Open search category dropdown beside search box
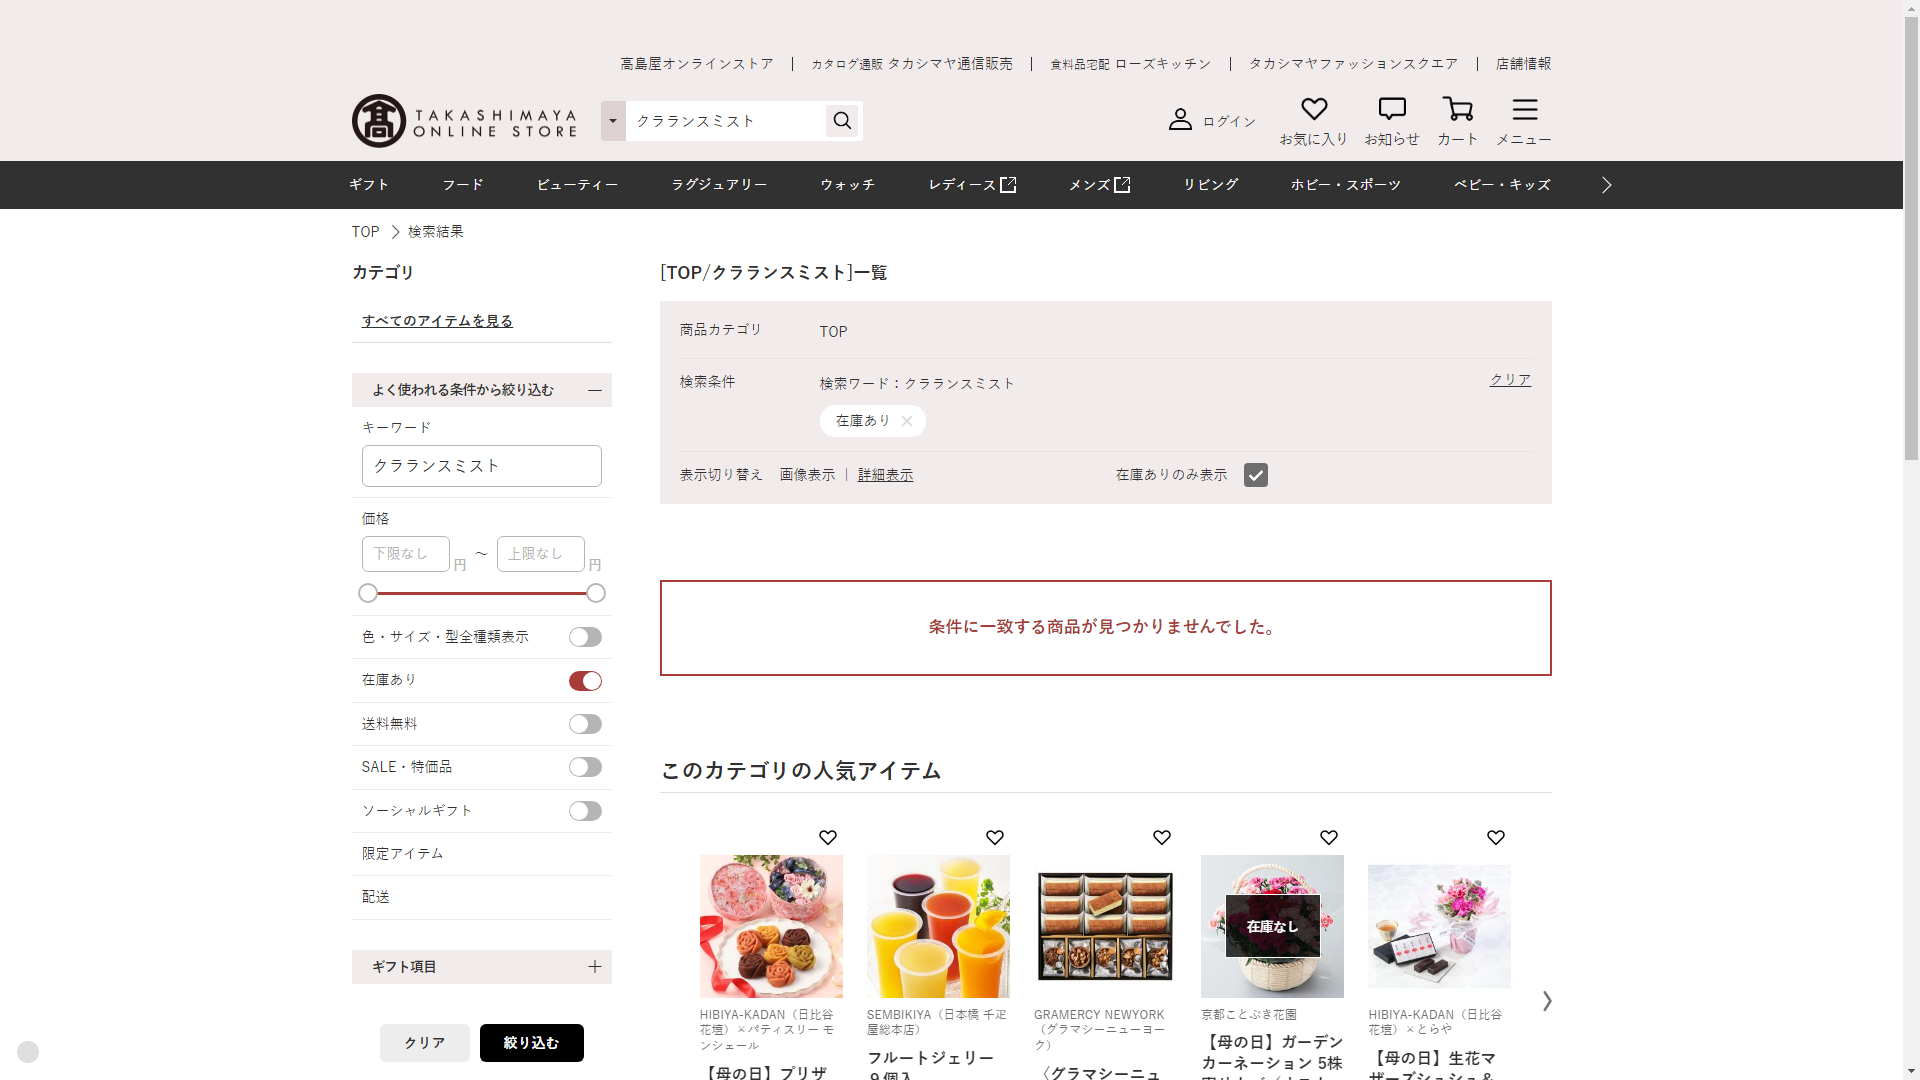 click(613, 121)
